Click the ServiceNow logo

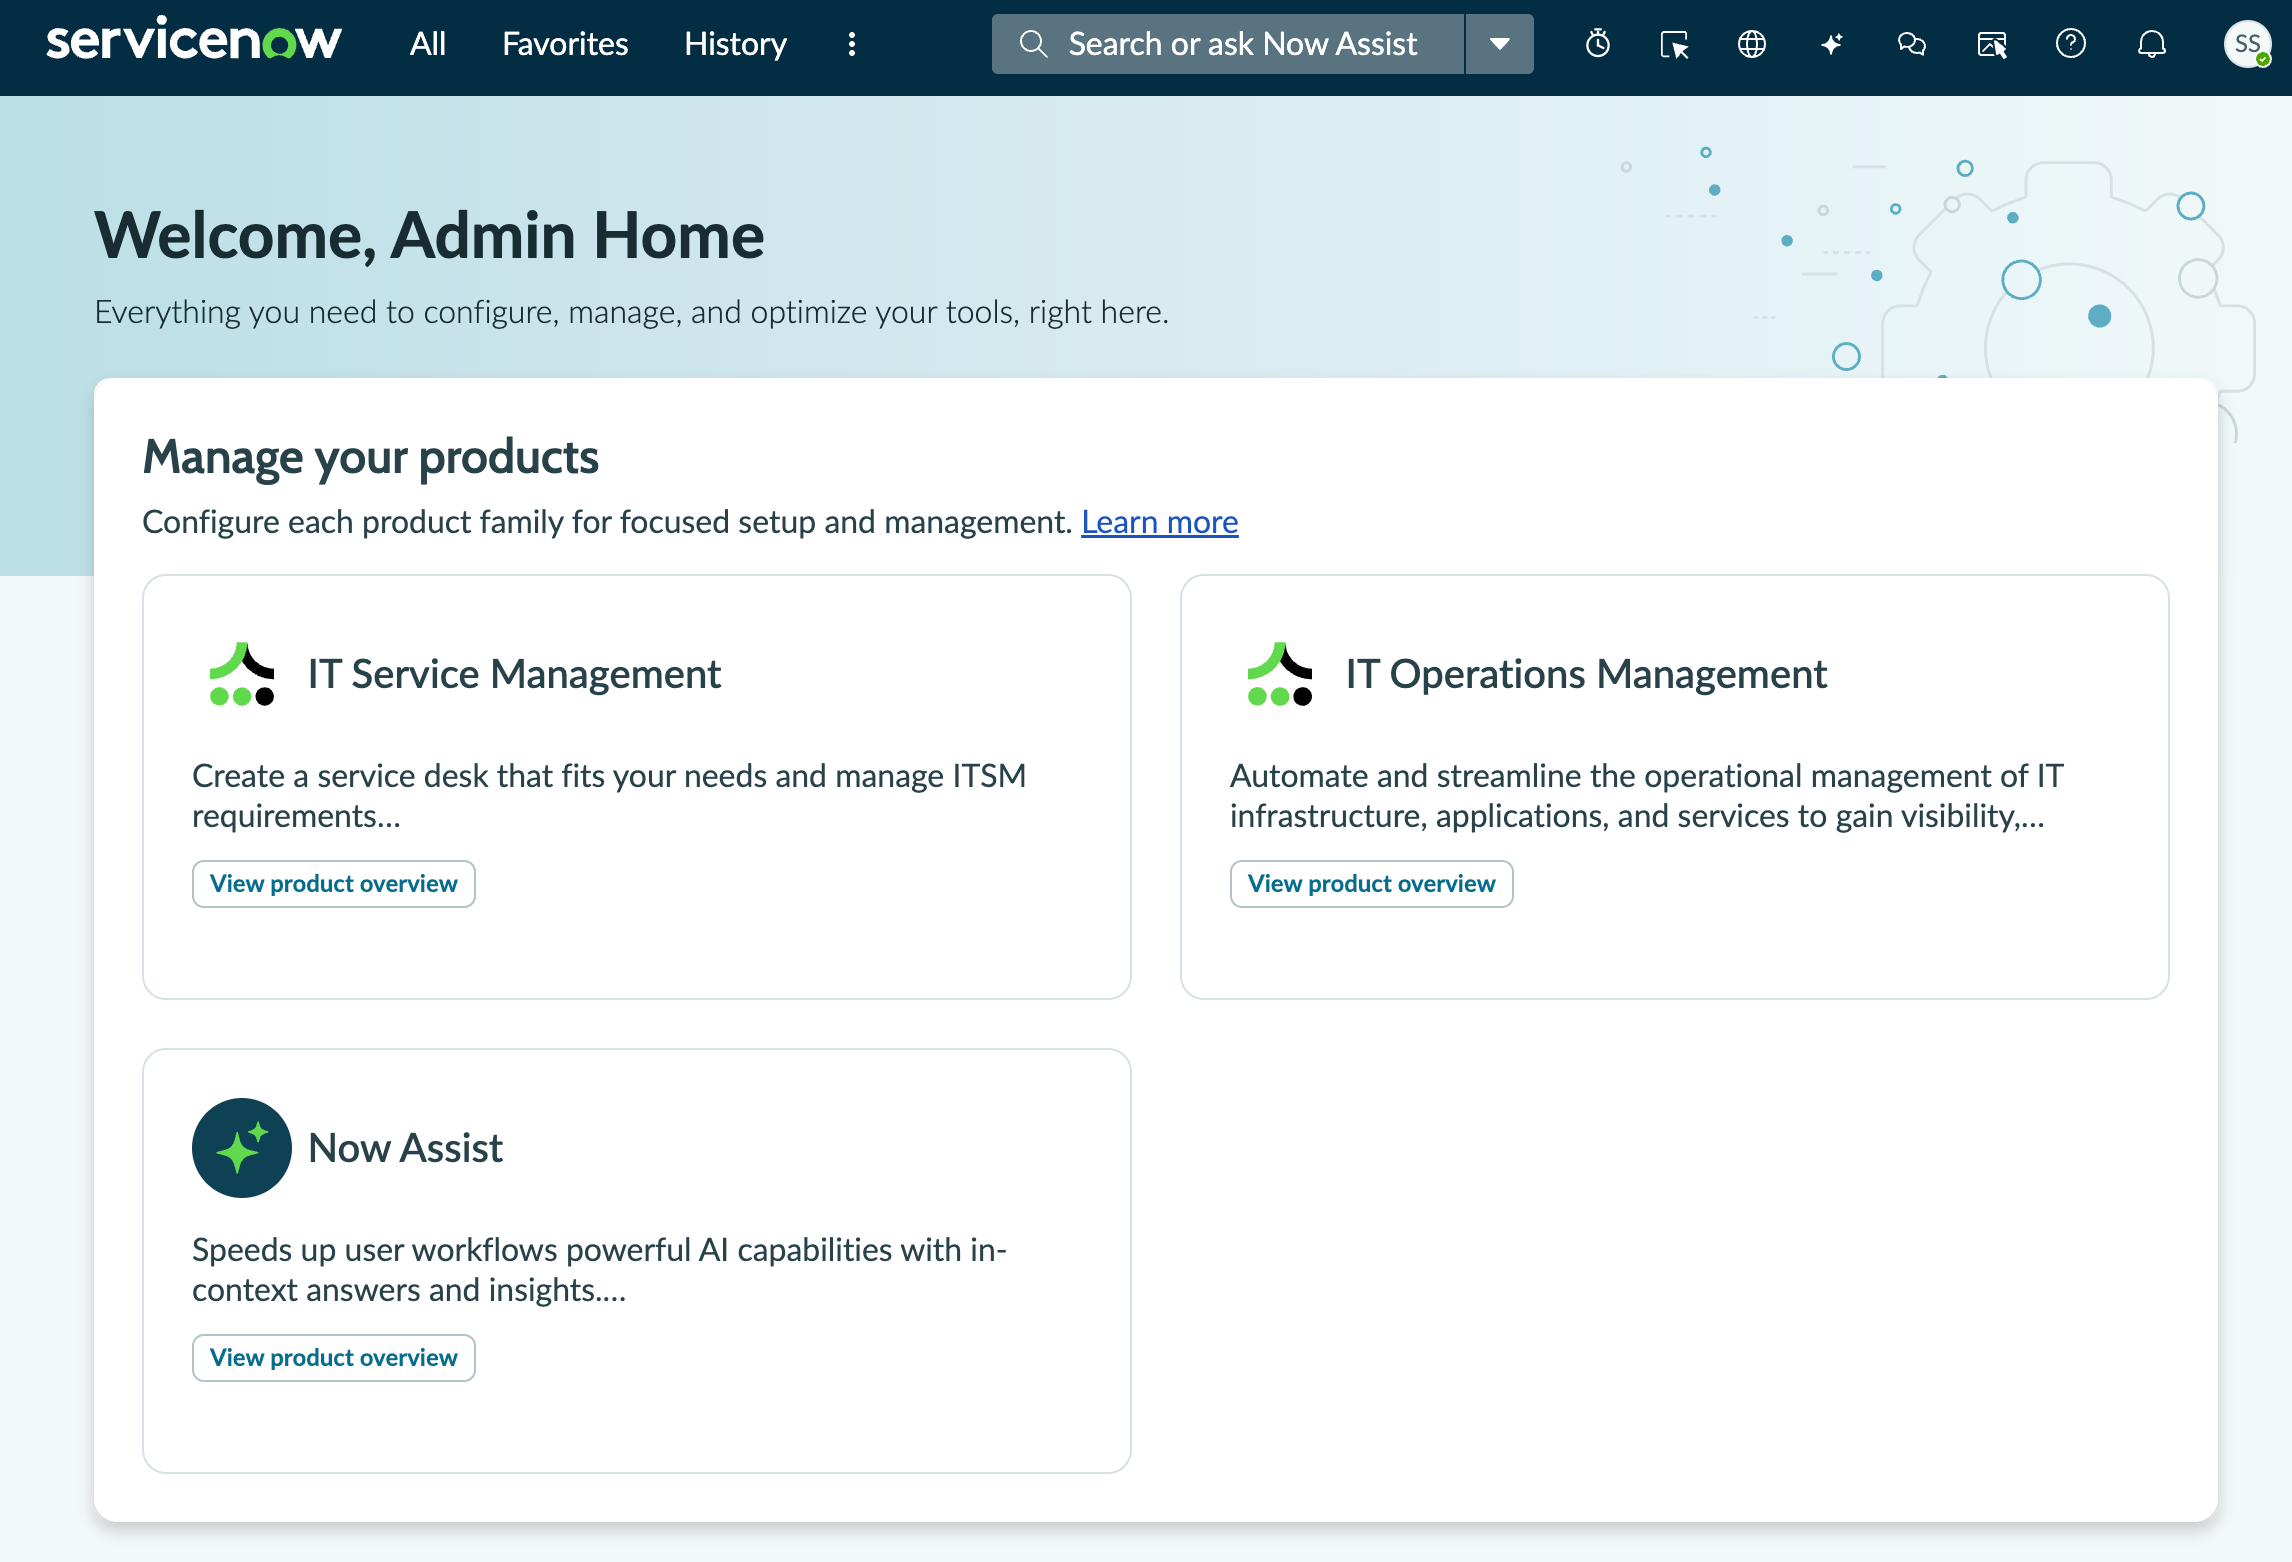(x=194, y=41)
